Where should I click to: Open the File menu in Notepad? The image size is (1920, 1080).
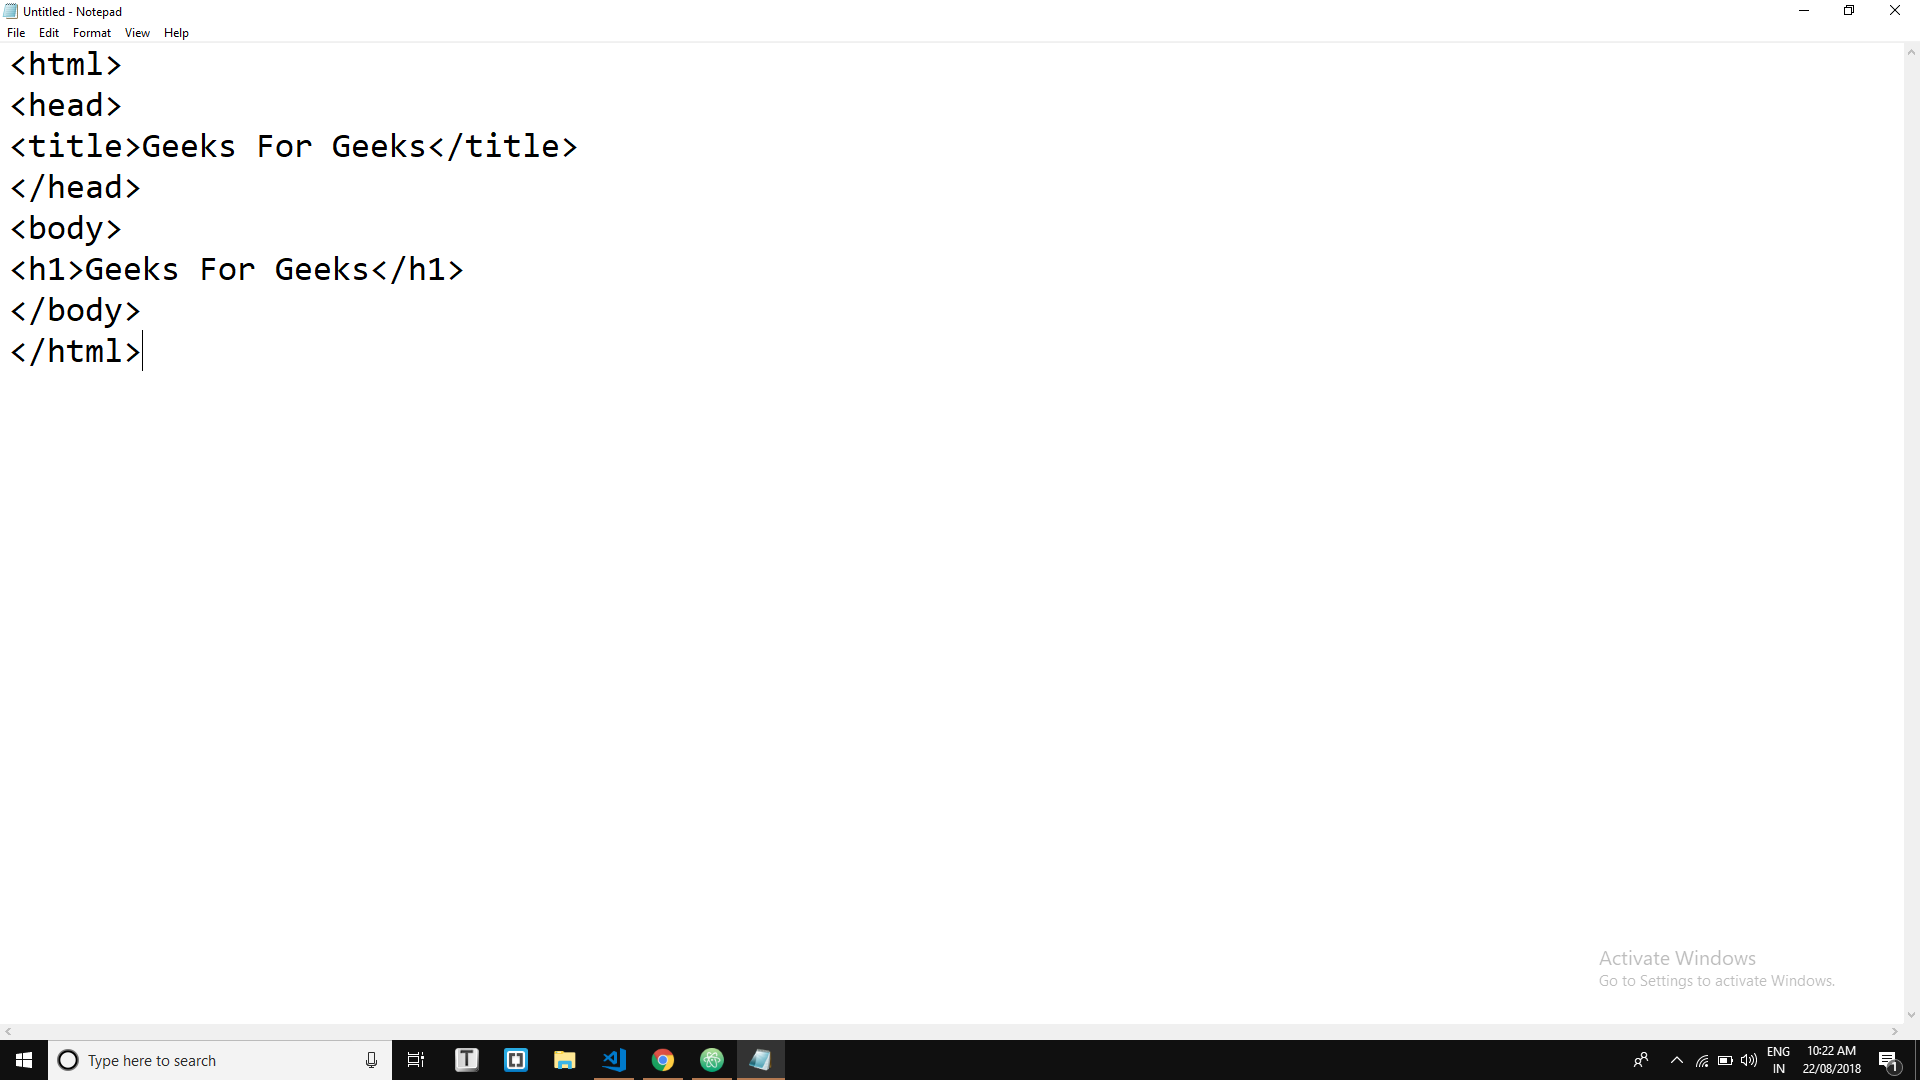click(x=16, y=32)
